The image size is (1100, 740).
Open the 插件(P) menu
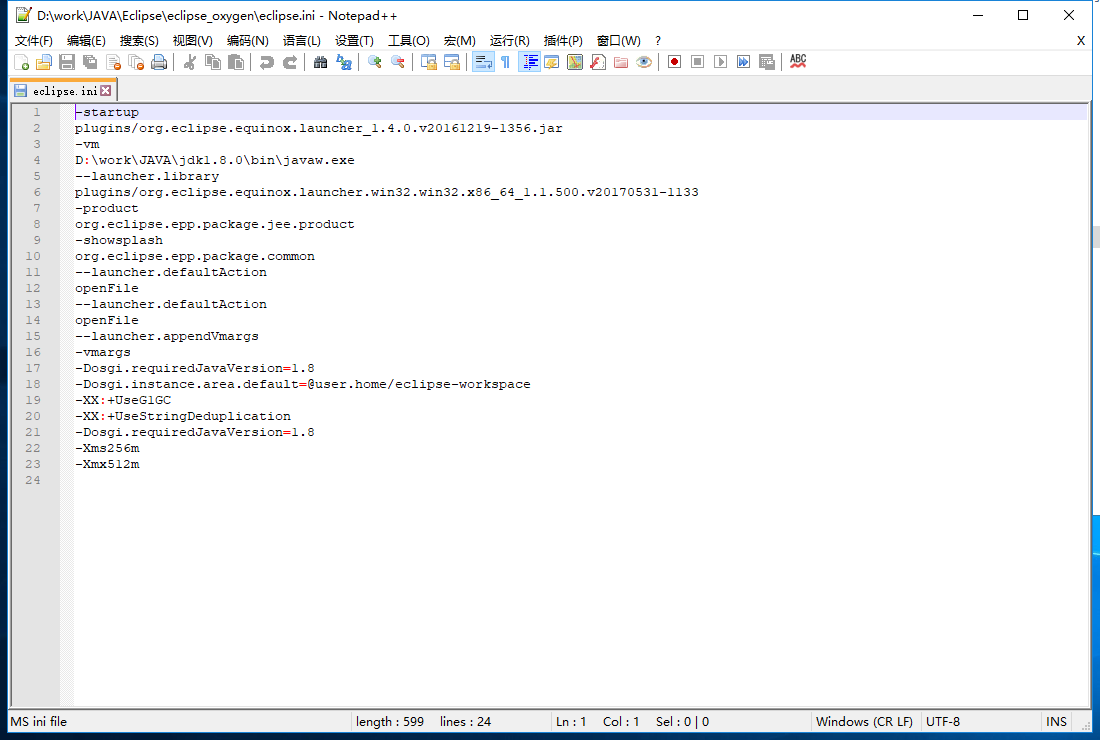[x=563, y=41]
